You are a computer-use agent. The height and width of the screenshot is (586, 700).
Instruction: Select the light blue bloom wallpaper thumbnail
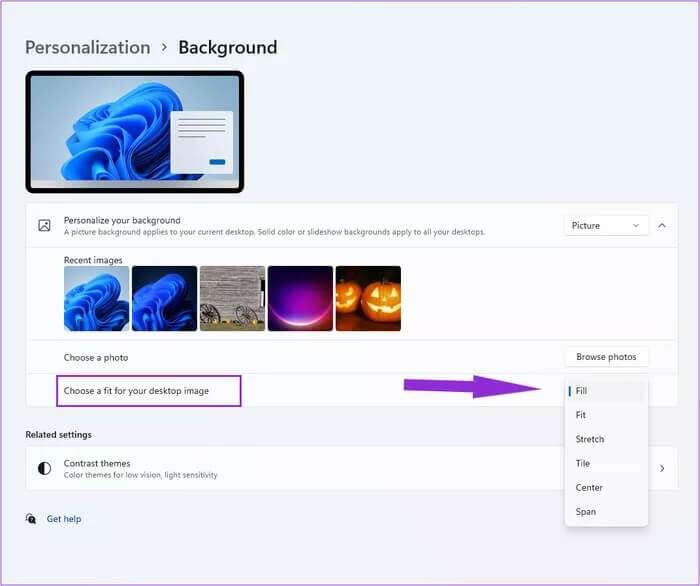pyautogui.click(x=96, y=298)
